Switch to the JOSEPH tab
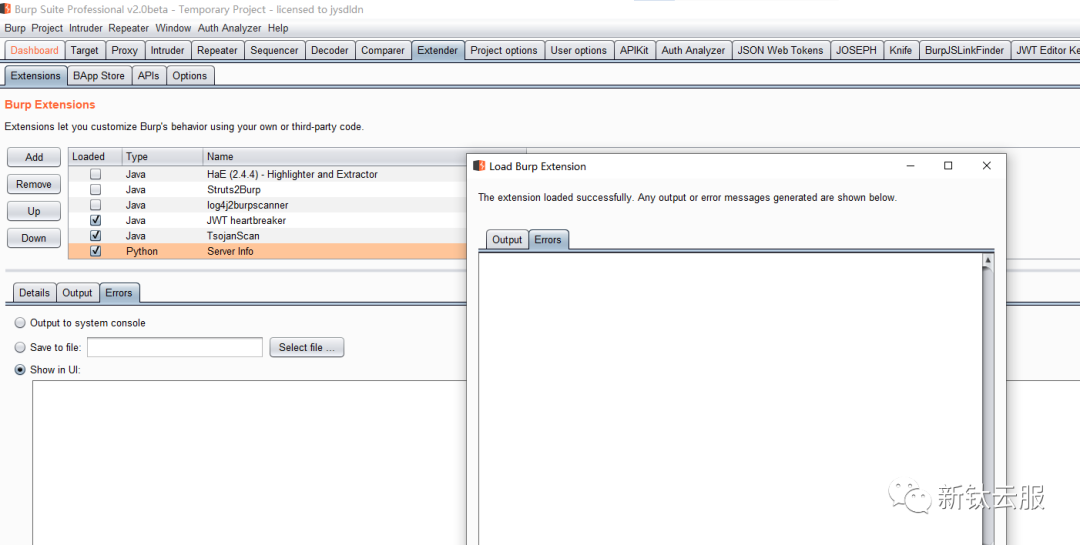Viewport: 1080px width, 545px height. (x=856, y=50)
